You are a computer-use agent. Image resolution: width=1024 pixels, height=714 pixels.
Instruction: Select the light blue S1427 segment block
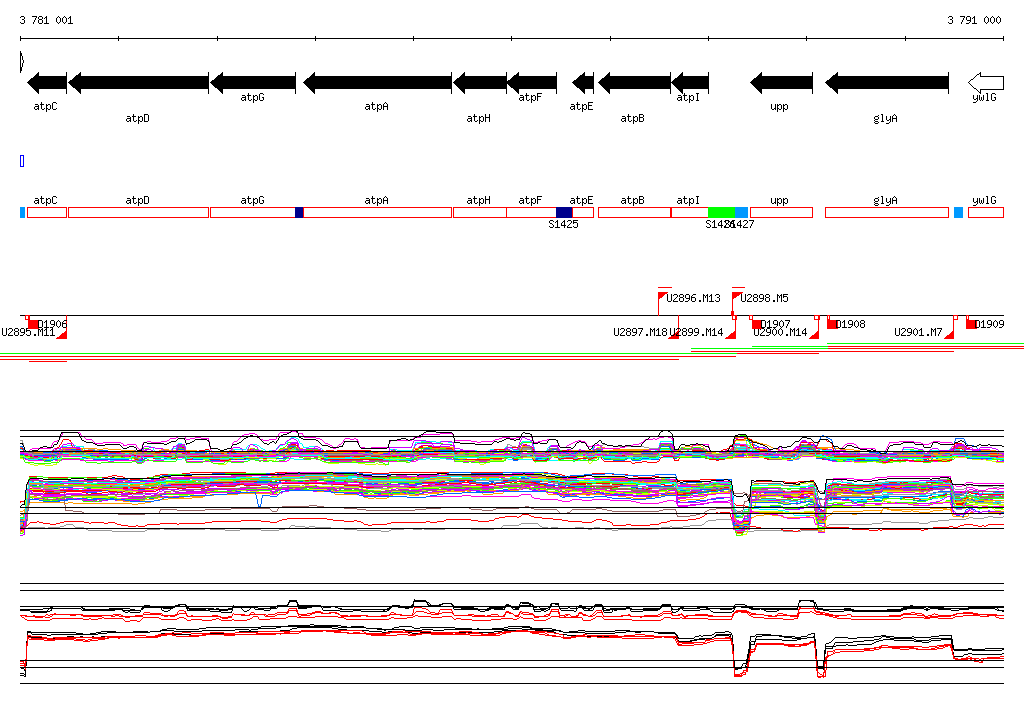point(742,212)
